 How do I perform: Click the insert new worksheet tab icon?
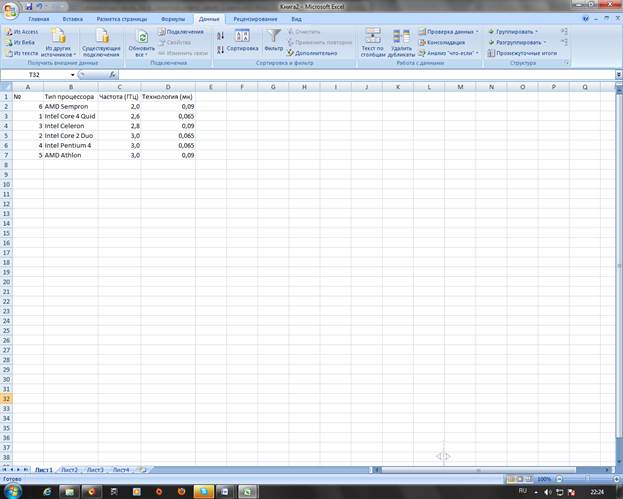pos(141,470)
